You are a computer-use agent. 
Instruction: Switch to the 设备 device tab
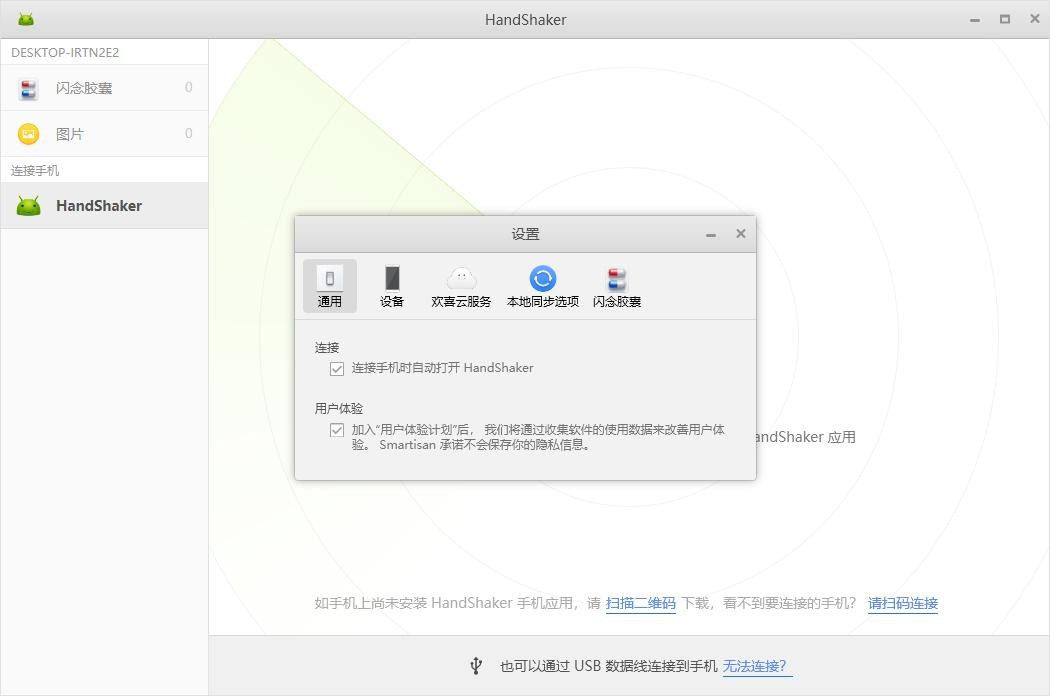[392, 286]
